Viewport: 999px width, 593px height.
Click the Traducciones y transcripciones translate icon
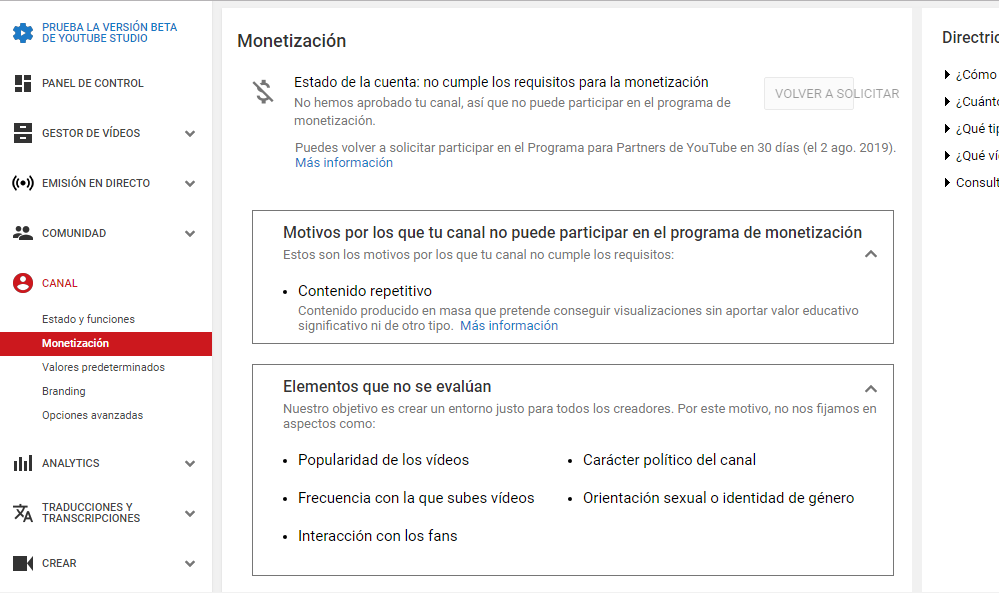[23, 513]
